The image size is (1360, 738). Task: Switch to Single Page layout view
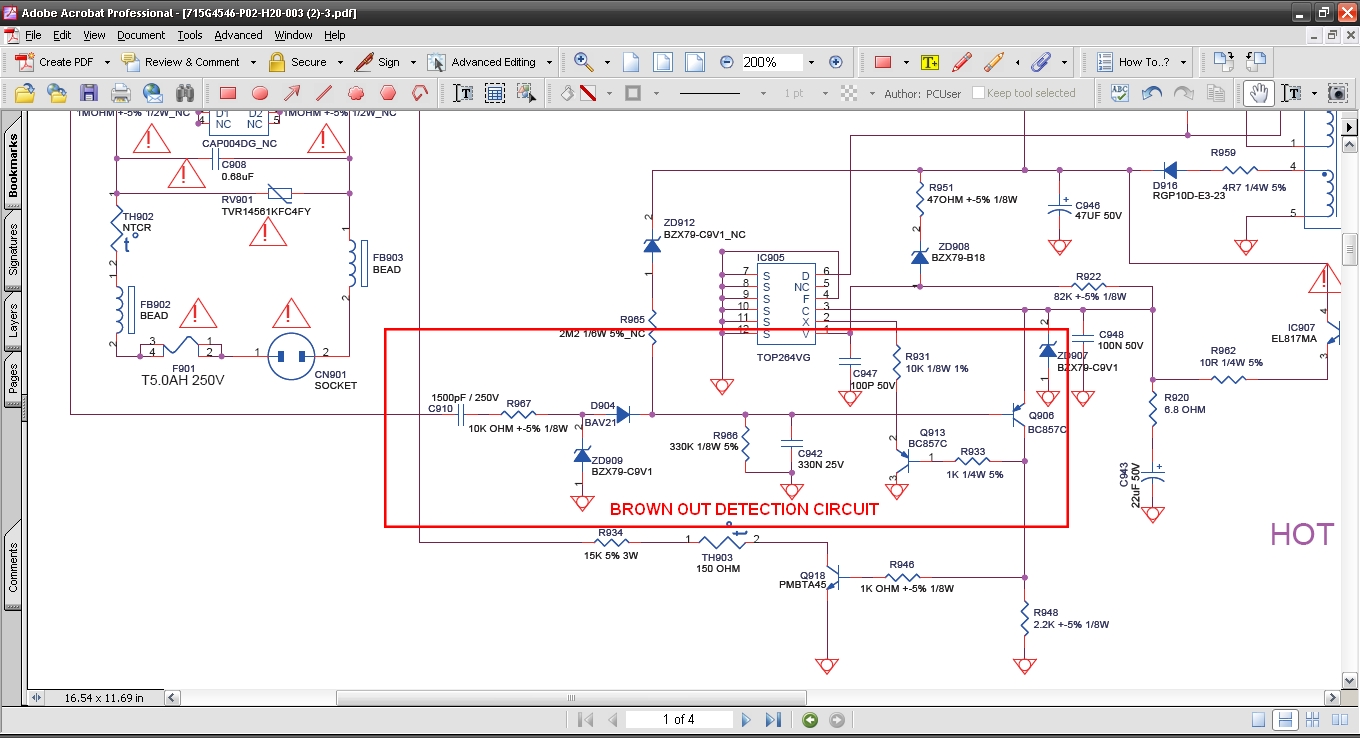pos(1259,720)
